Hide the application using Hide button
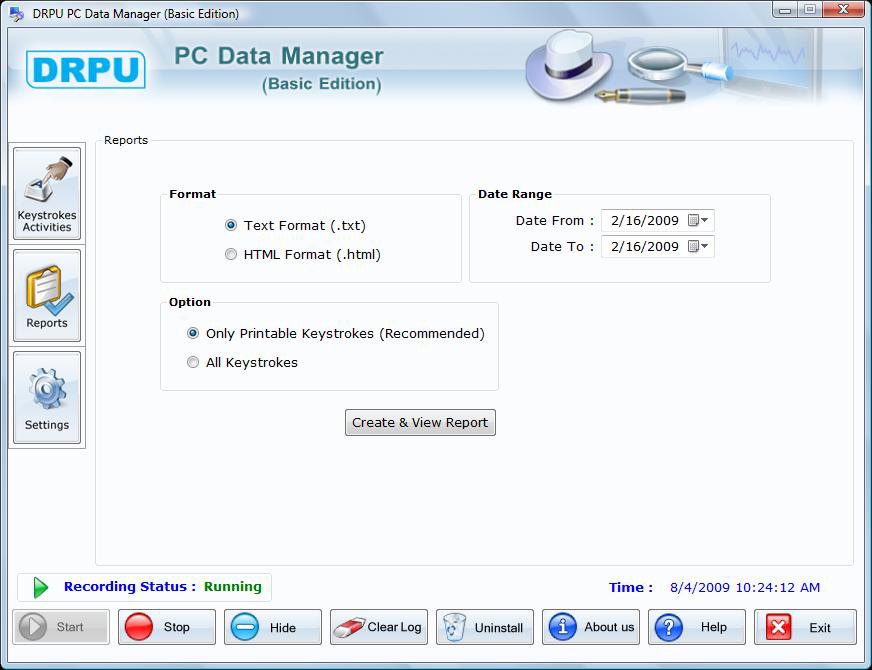872x670 pixels. (x=273, y=627)
